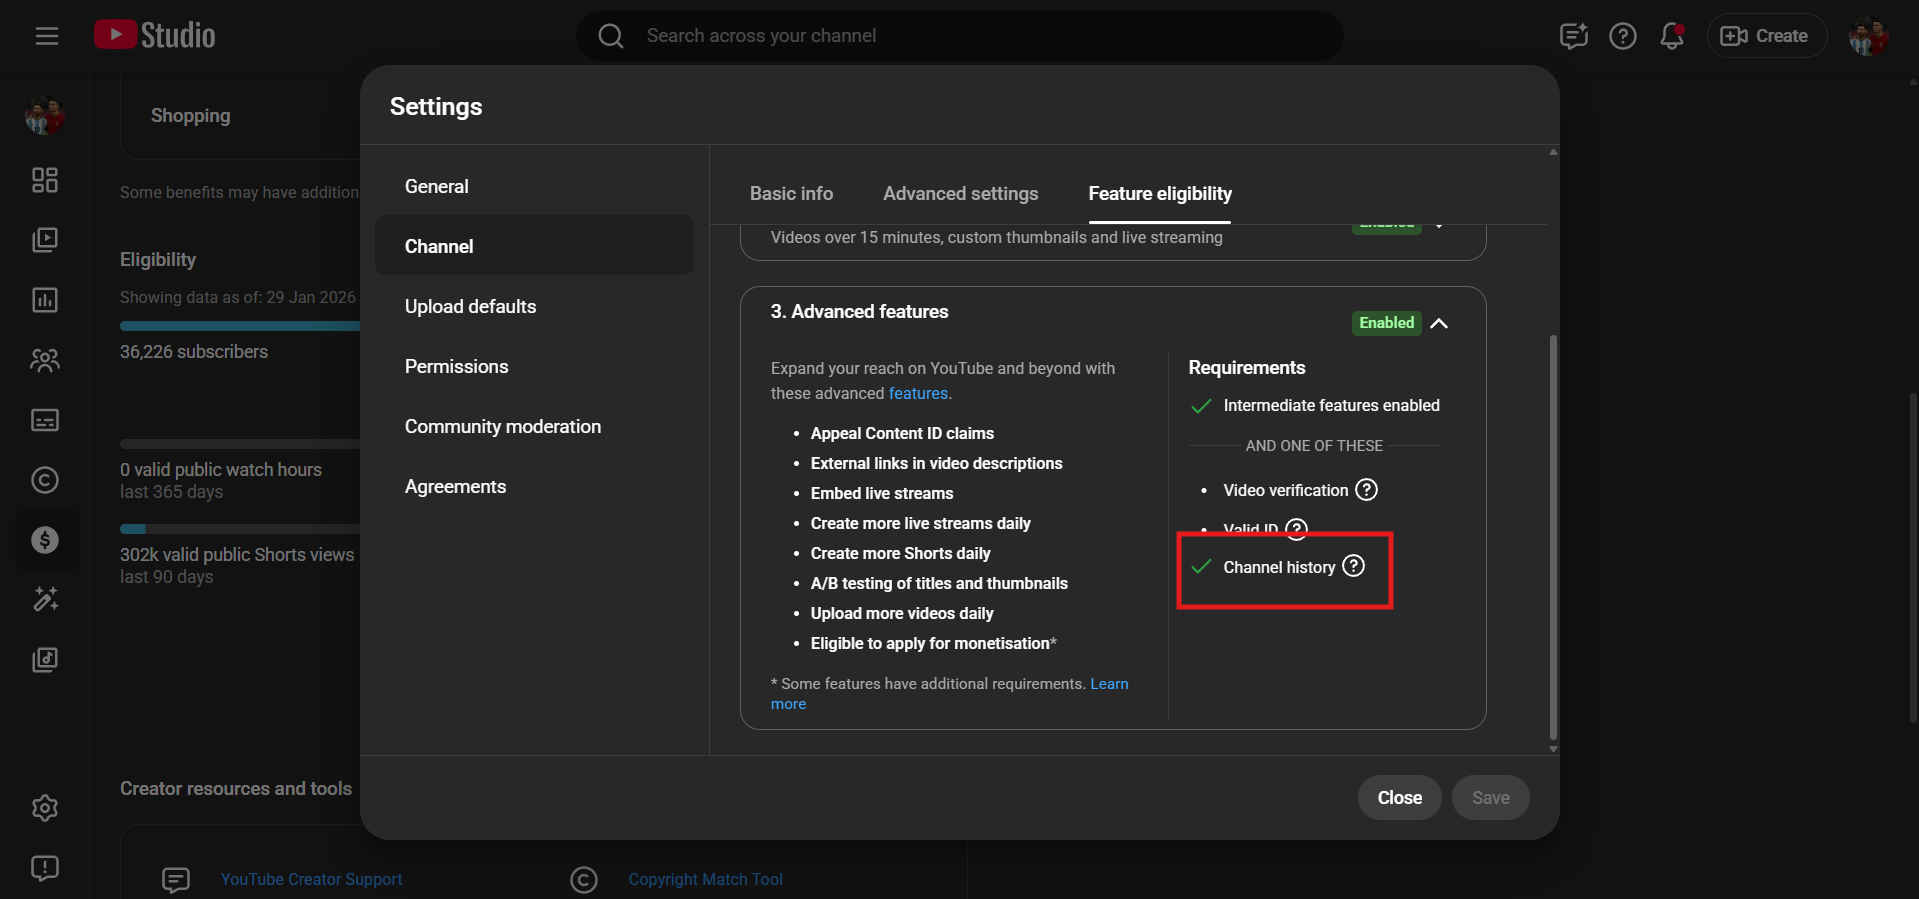This screenshot has height=899, width=1919.
Task: Open the notifications bell icon
Action: pos(1671,36)
